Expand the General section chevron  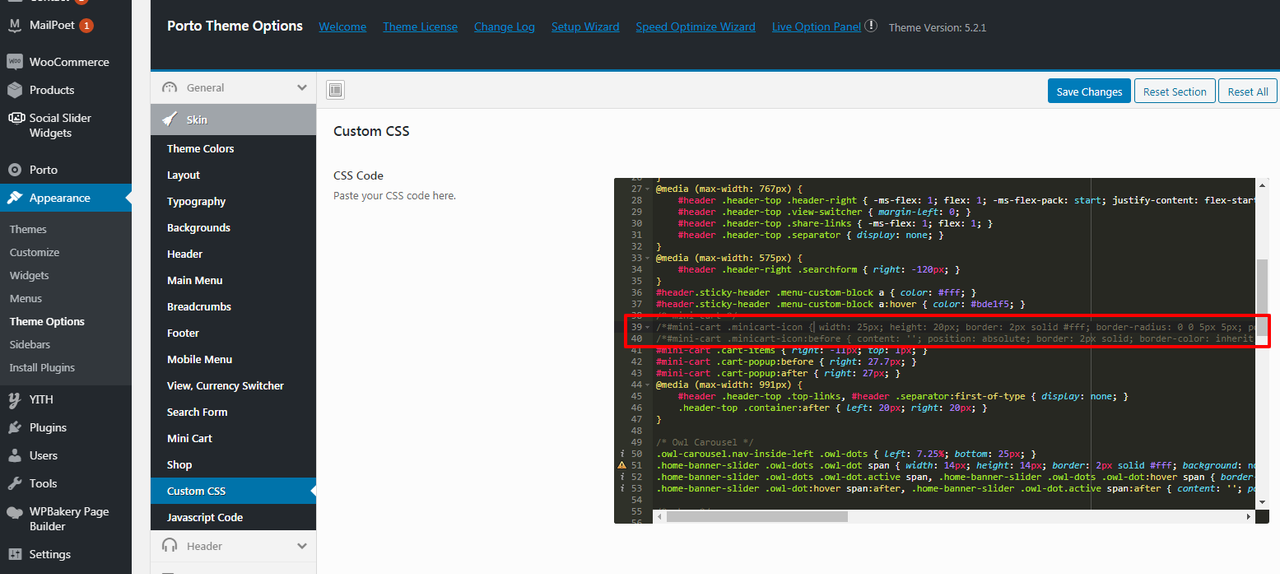(302, 88)
